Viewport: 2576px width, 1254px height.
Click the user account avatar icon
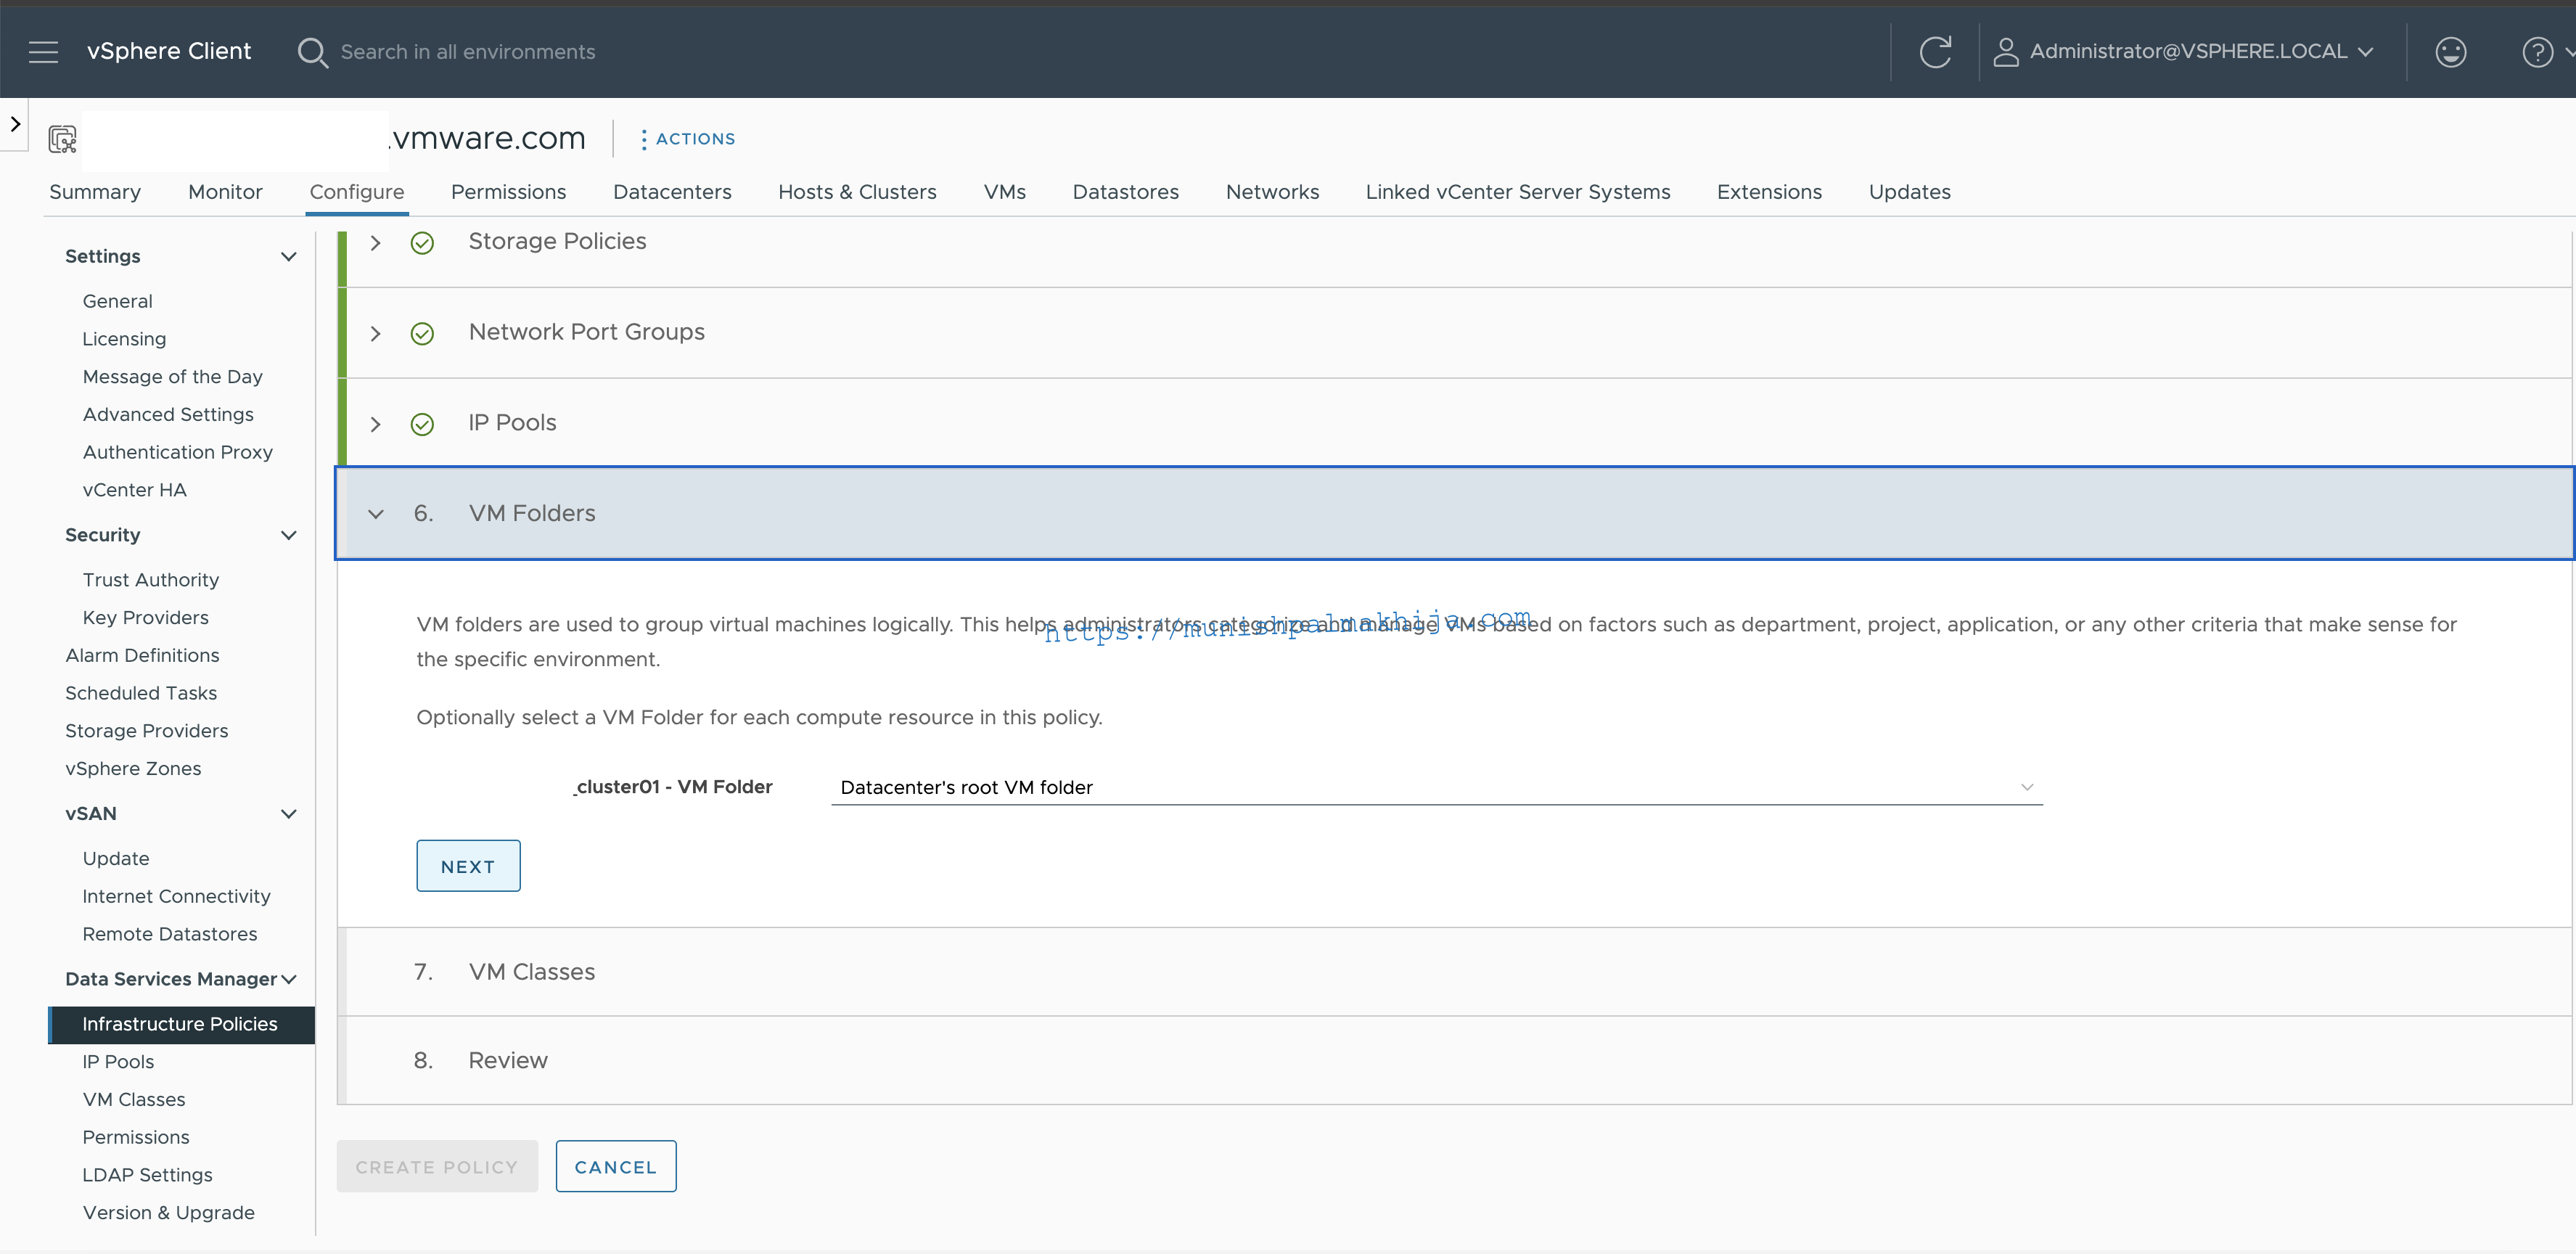tap(2005, 52)
